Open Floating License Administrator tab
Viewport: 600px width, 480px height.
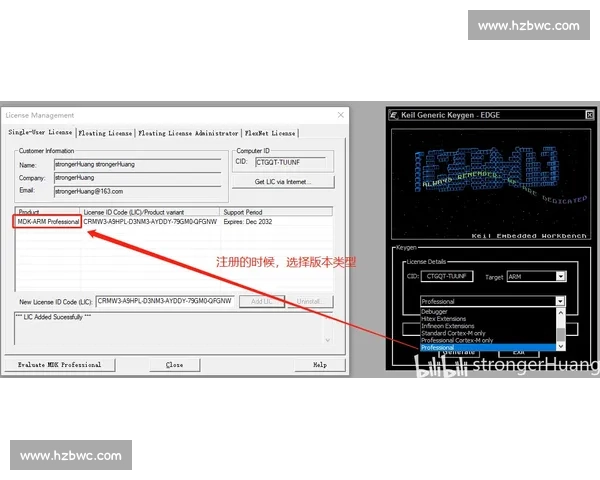pos(188,133)
